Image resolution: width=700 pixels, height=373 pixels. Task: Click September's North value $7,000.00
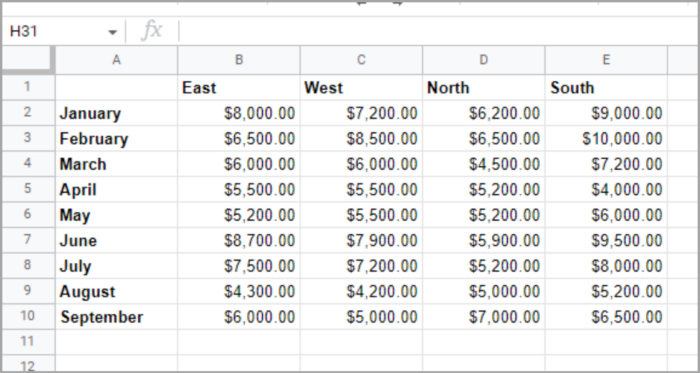tap(483, 317)
